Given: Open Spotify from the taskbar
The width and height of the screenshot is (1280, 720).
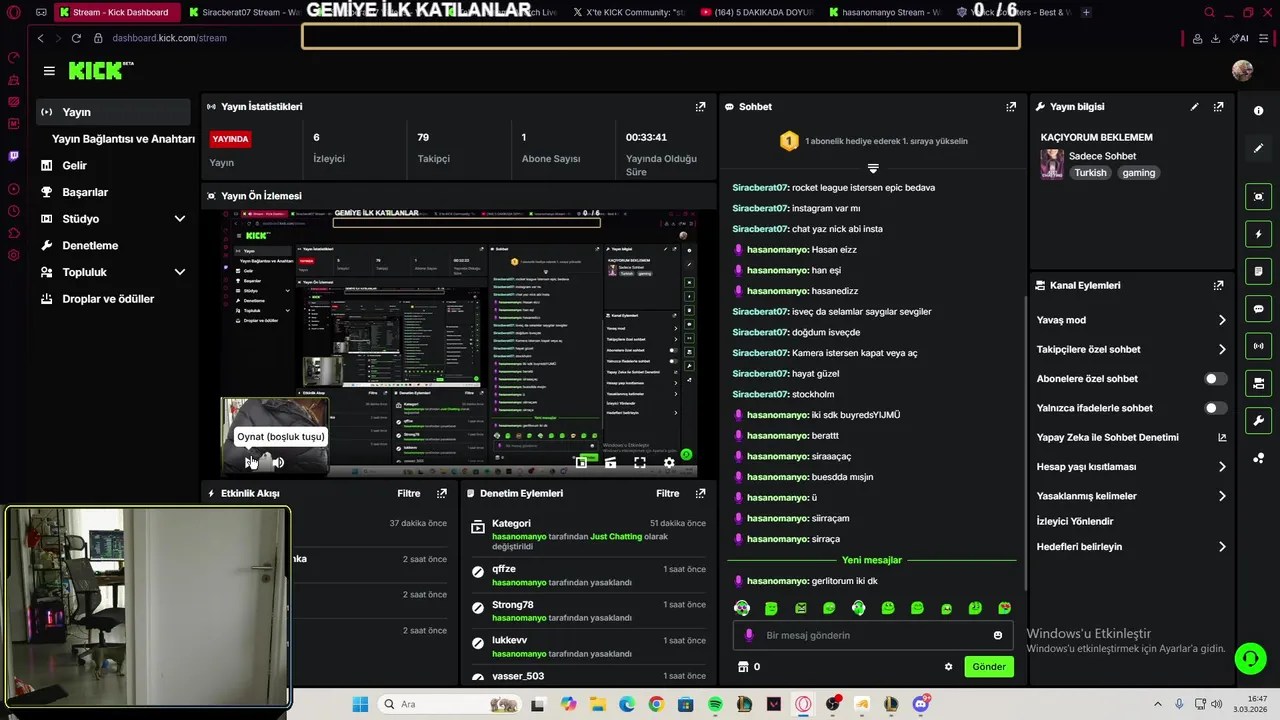Looking at the screenshot, I should [x=715, y=704].
